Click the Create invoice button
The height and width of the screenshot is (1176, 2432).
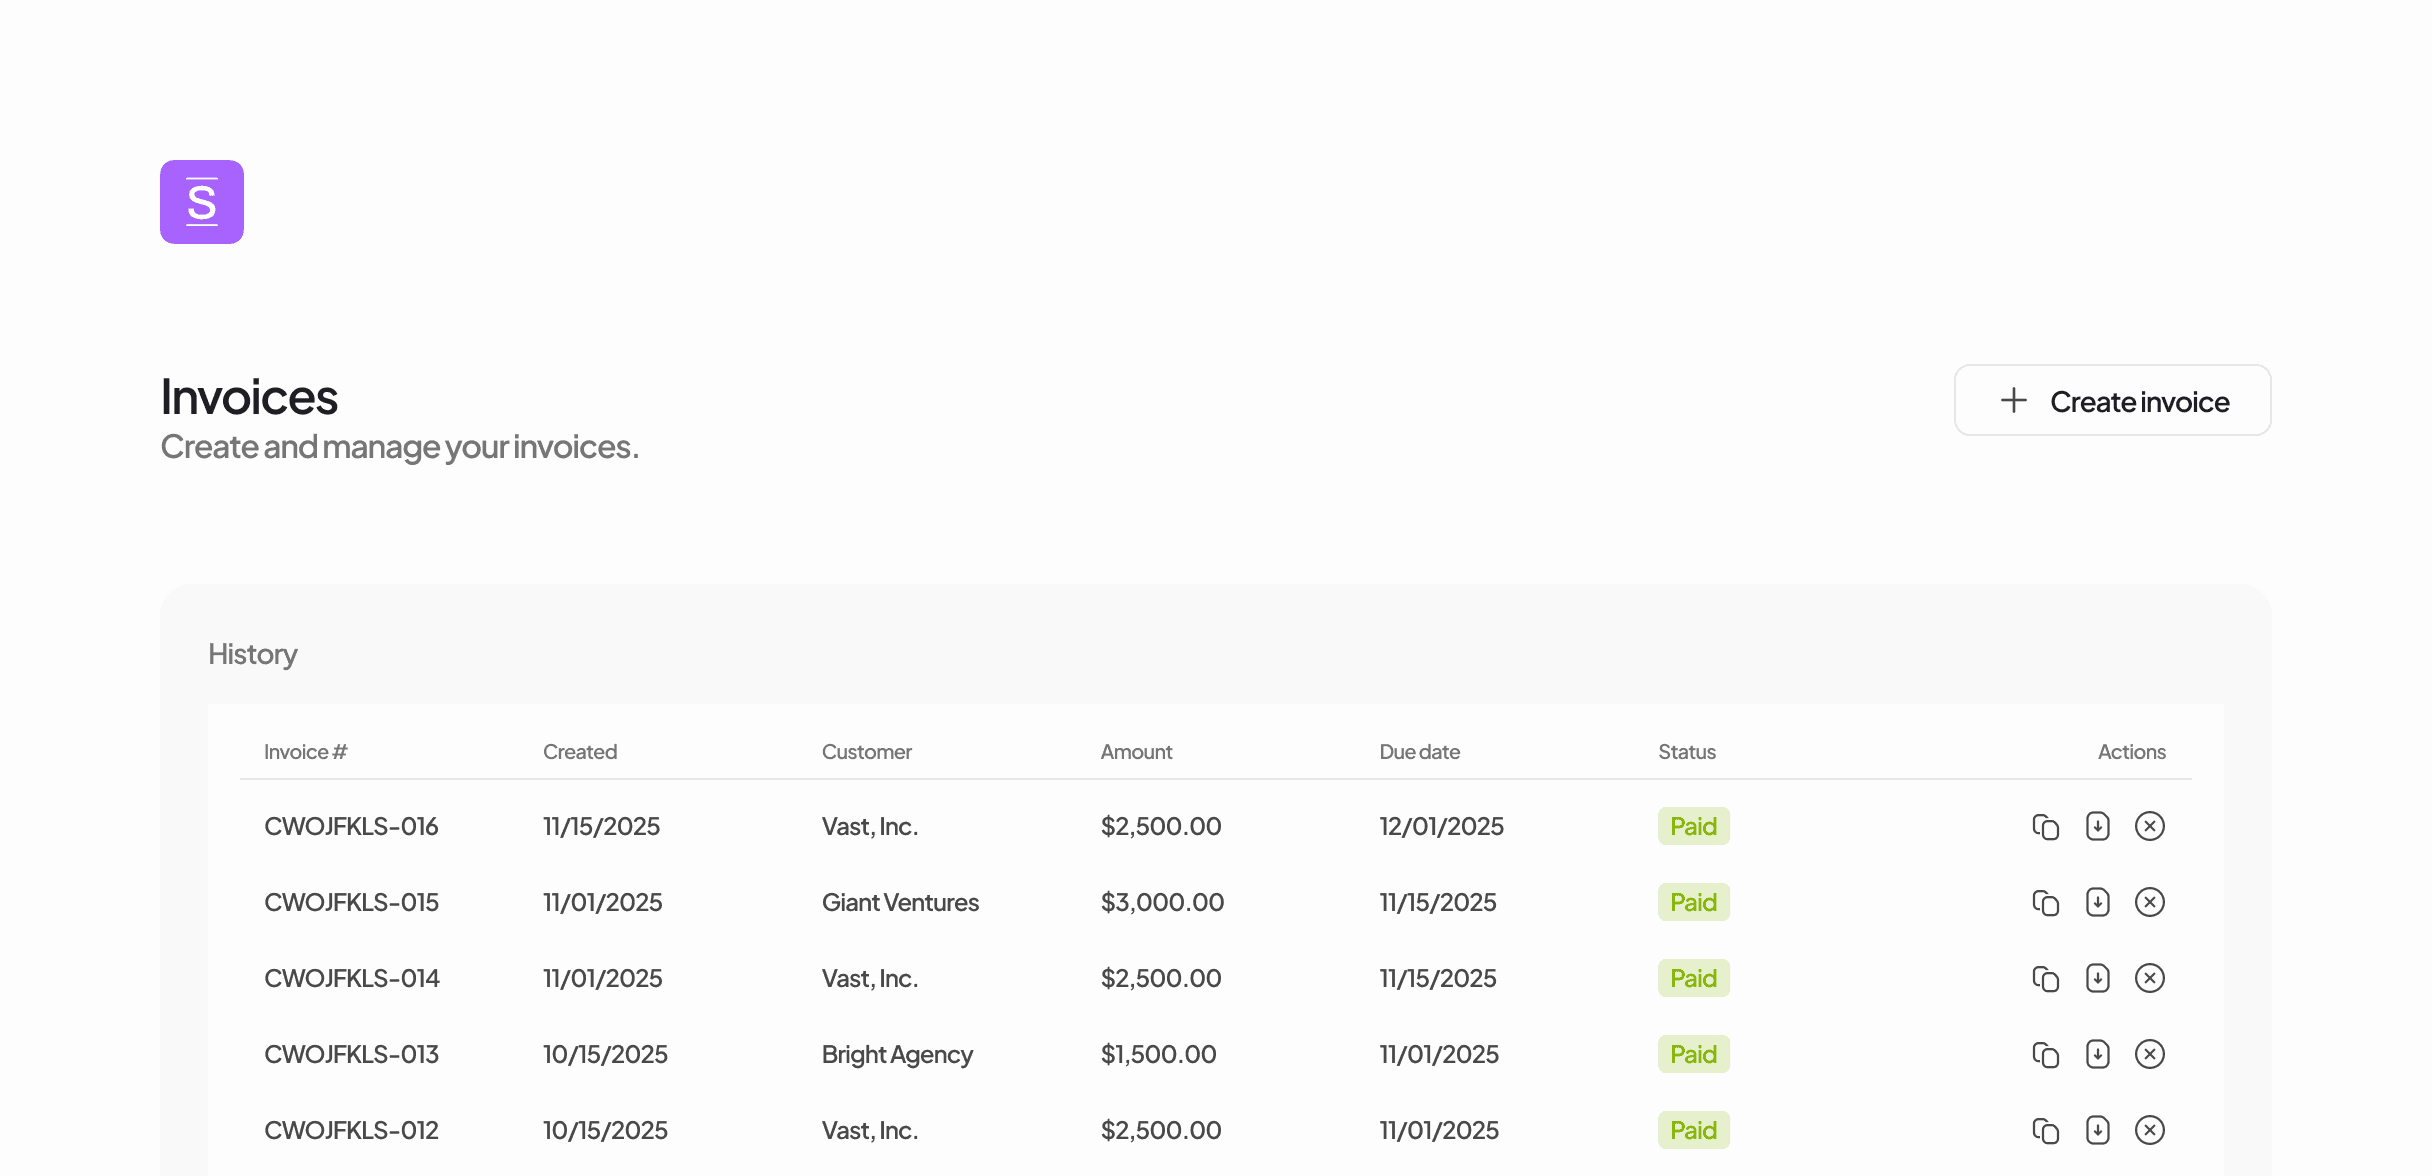click(2112, 401)
